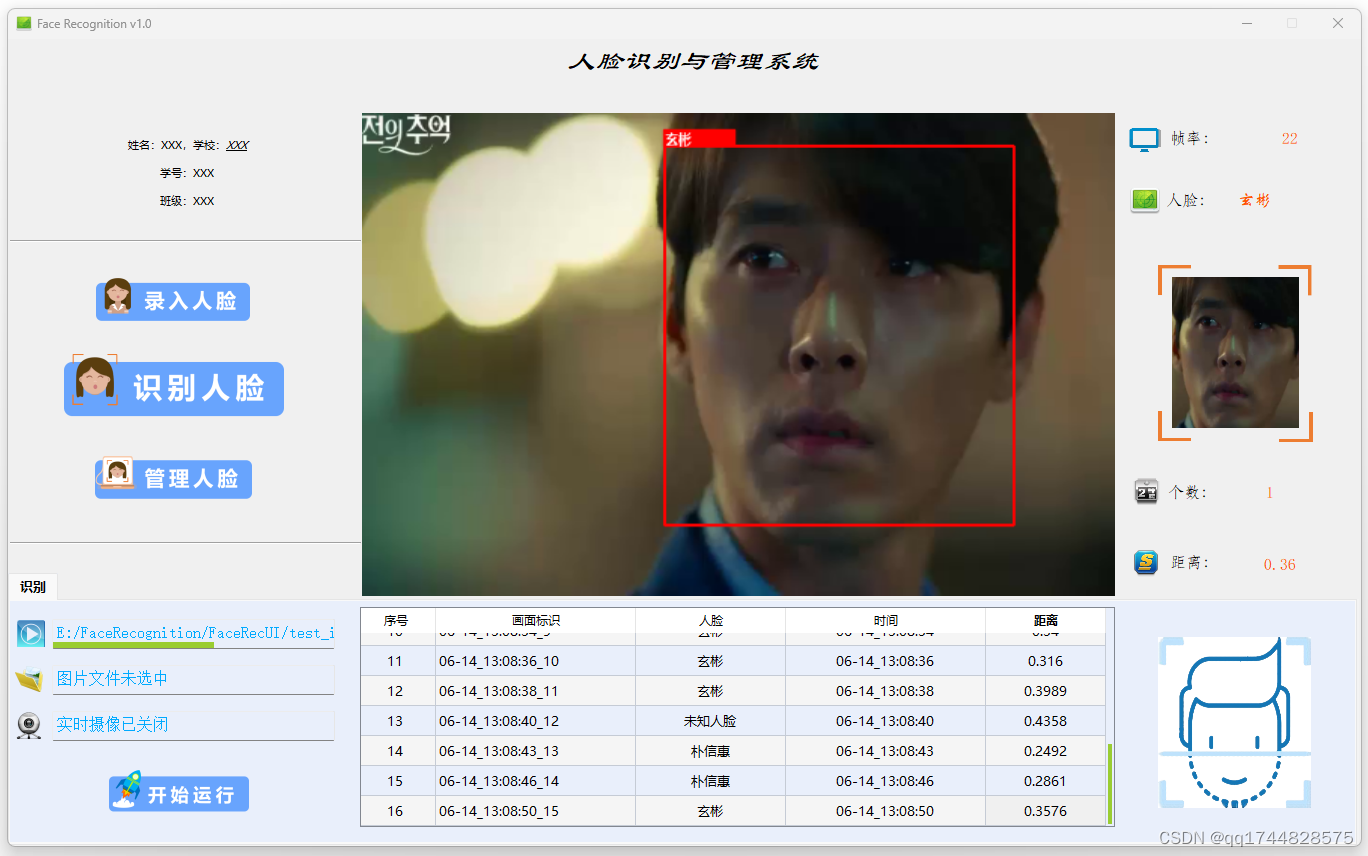Click the 朴信惠 cell in row 15
Image resolution: width=1368 pixels, height=856 pixels.
point(711,781)
